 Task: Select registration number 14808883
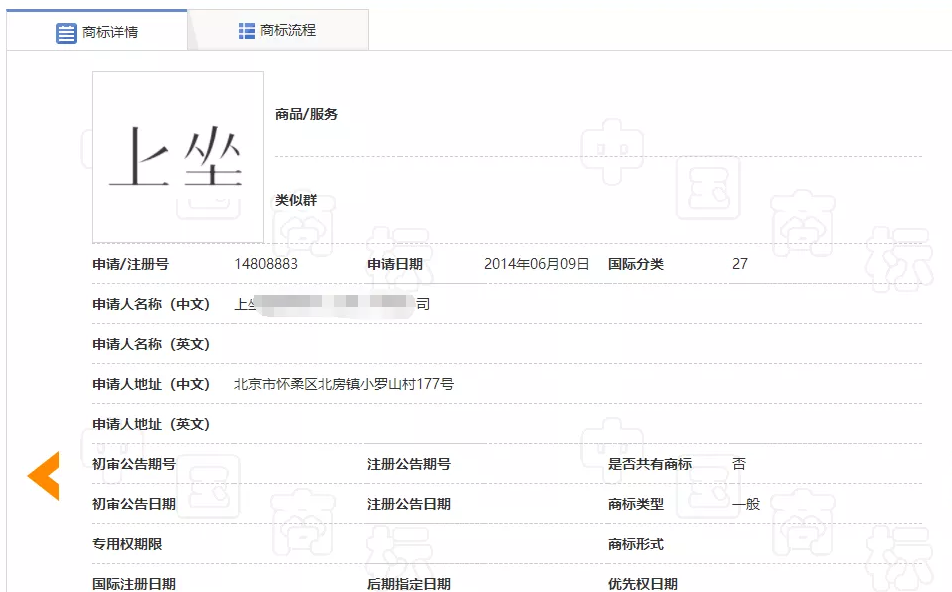click(x=266, y=264)
